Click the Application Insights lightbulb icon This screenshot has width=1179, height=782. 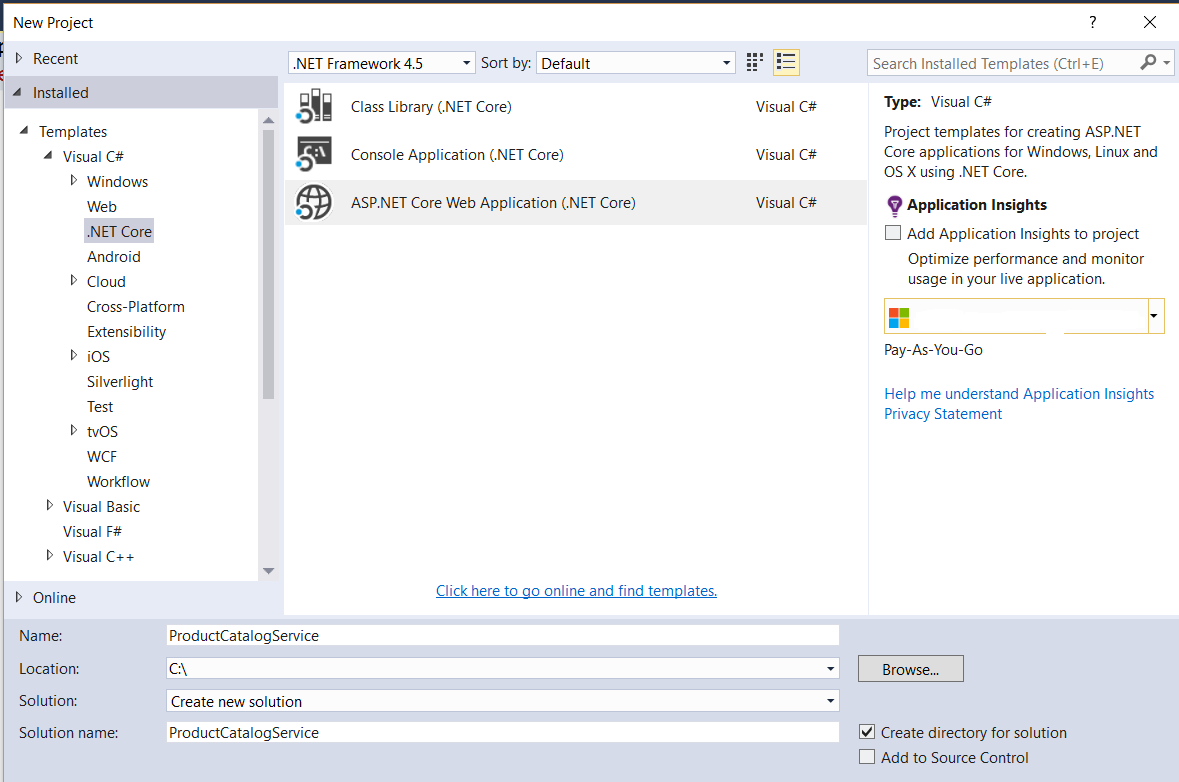(894, 205)
